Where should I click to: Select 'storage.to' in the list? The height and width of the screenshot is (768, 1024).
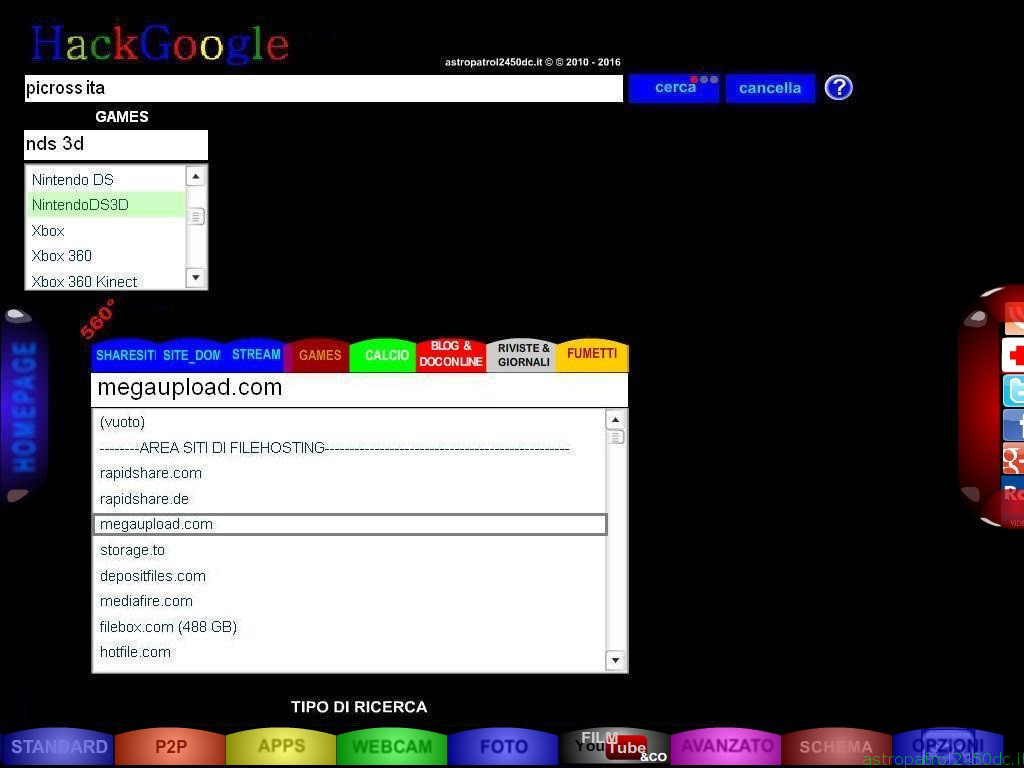350,550
